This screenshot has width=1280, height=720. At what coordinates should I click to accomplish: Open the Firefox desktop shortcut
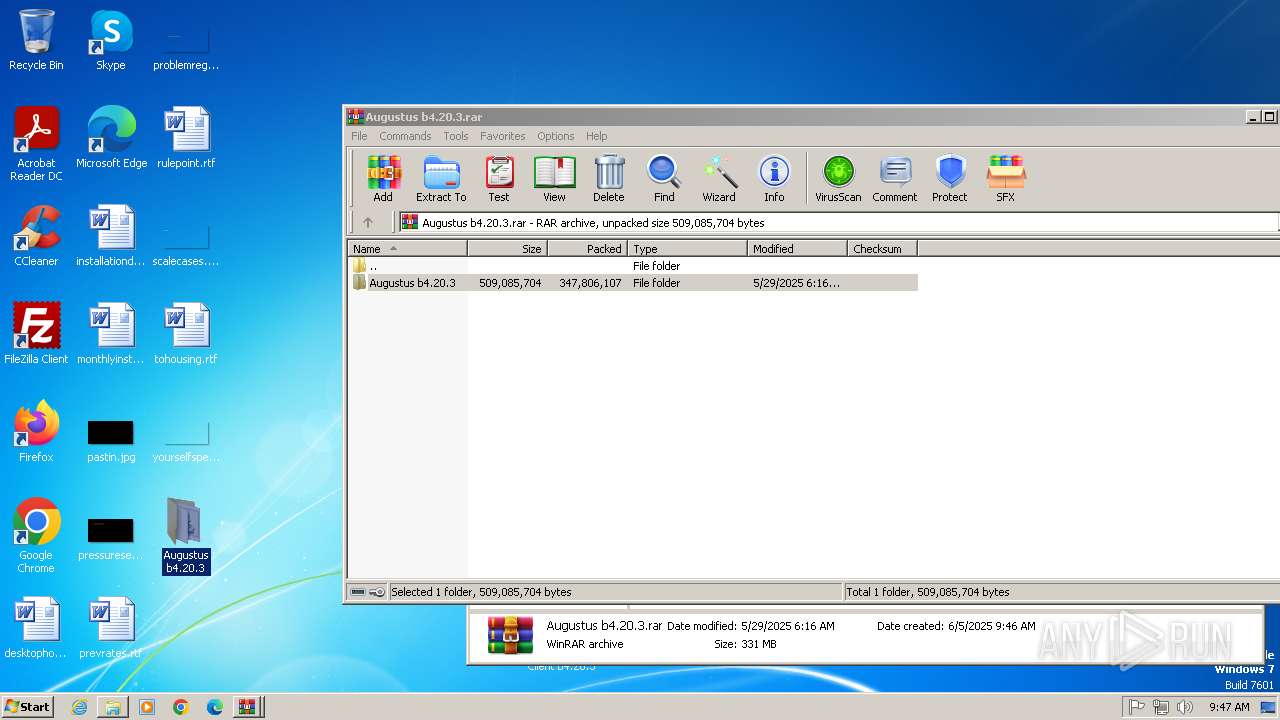36,432
